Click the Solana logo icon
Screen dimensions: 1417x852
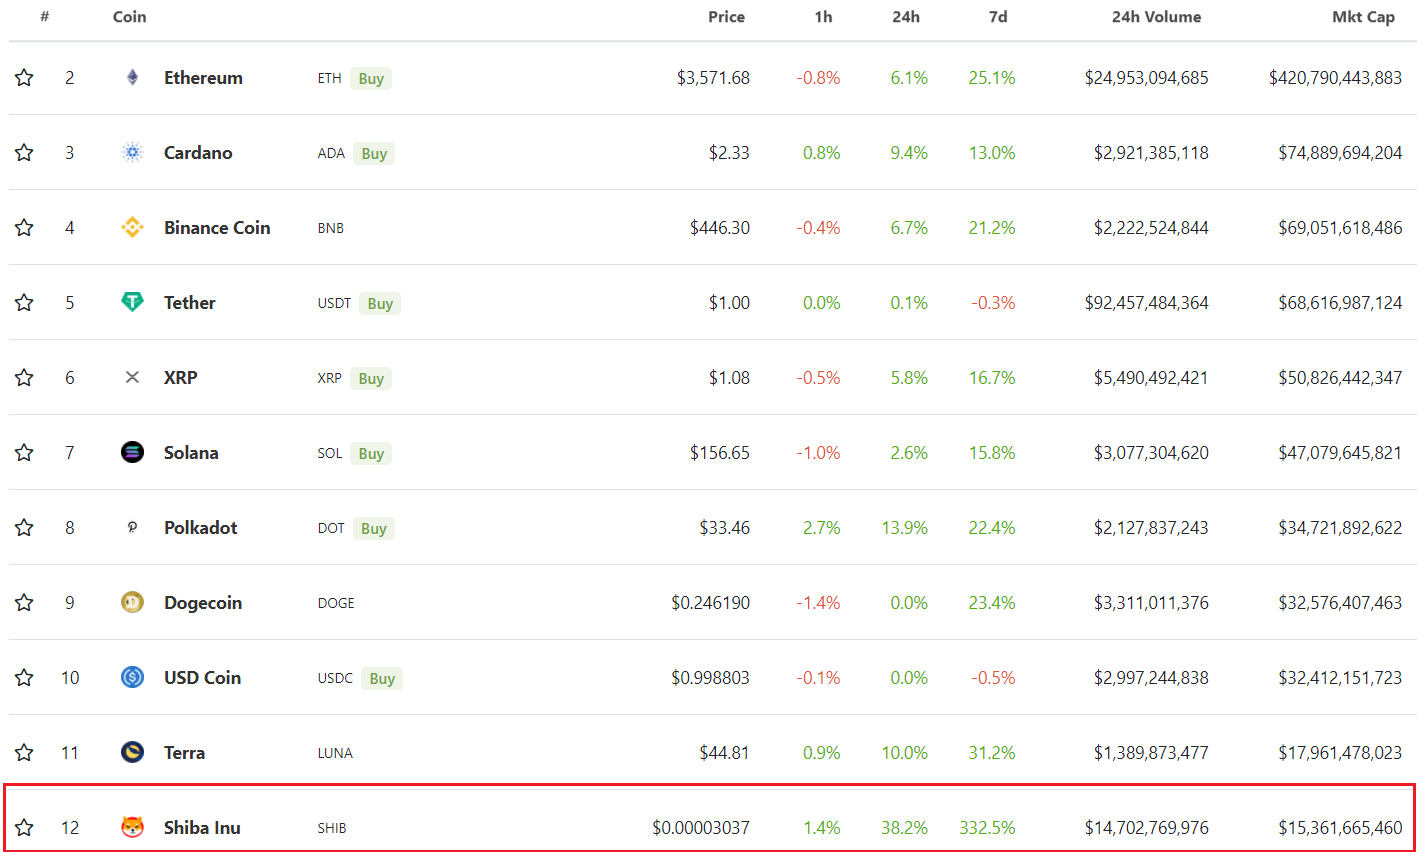tap(132, 452)
